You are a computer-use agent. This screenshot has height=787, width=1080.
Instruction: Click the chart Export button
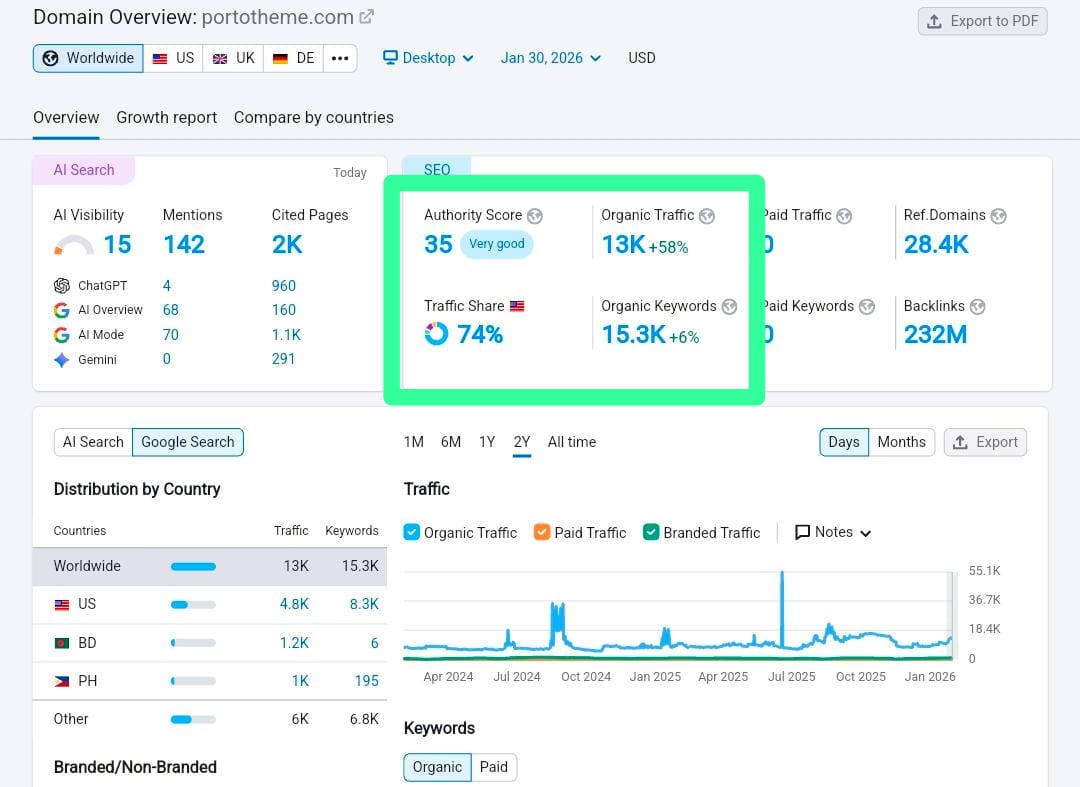tap(985, 442)
